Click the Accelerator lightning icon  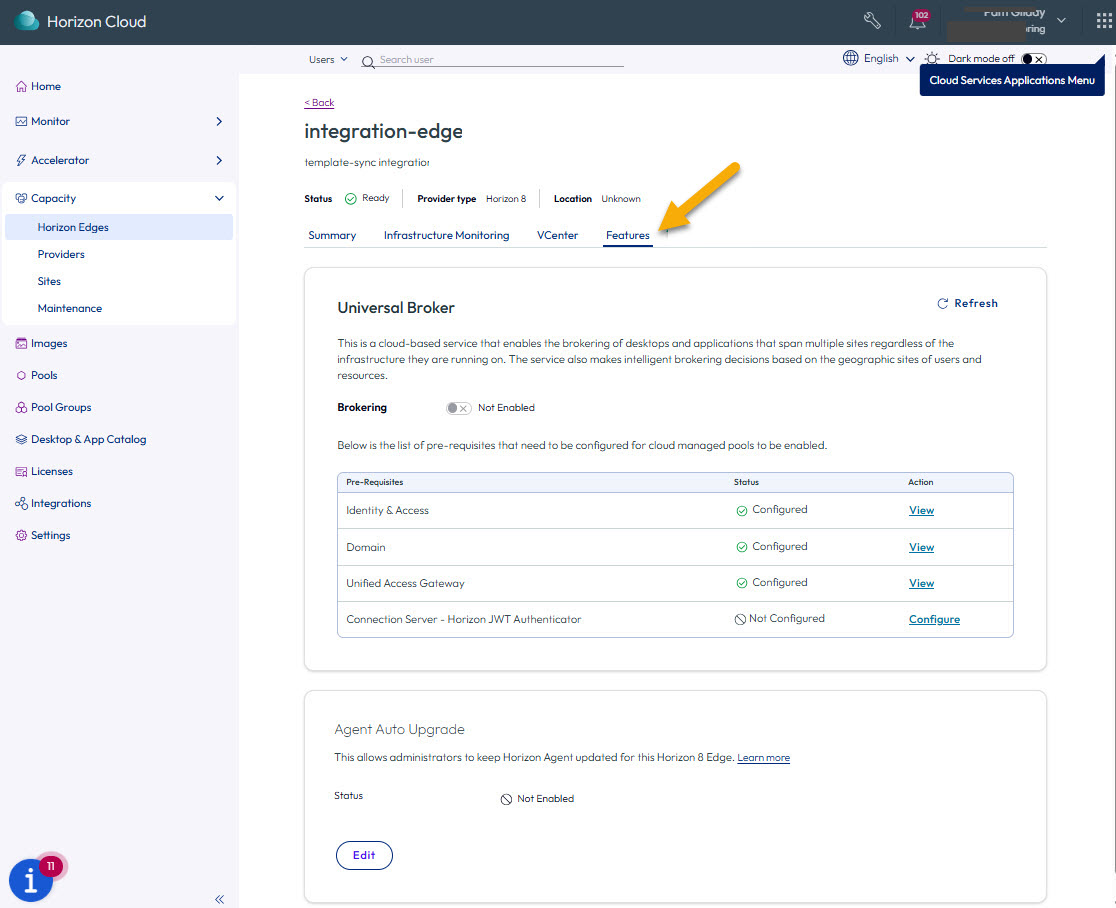pyautogui.click(x=21, y=161)
